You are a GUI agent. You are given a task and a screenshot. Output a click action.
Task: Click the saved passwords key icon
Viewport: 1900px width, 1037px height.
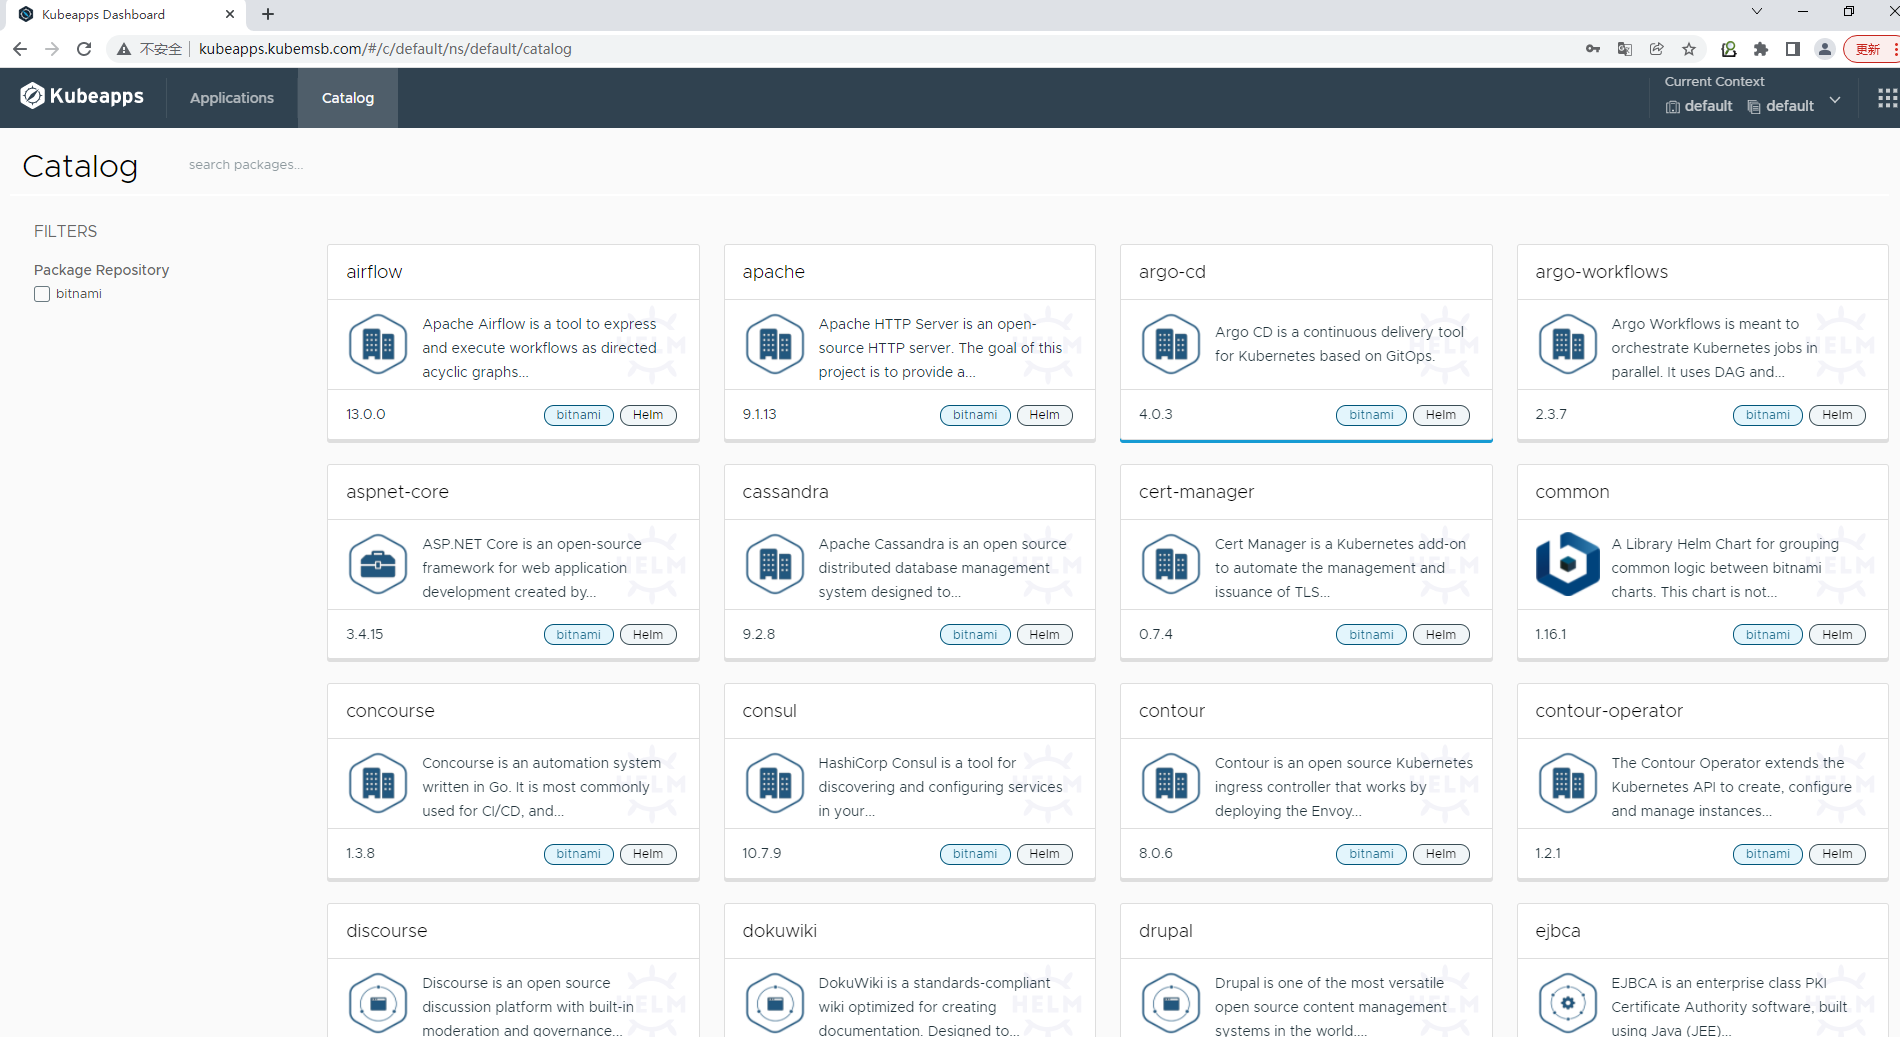coord(1593,49)
